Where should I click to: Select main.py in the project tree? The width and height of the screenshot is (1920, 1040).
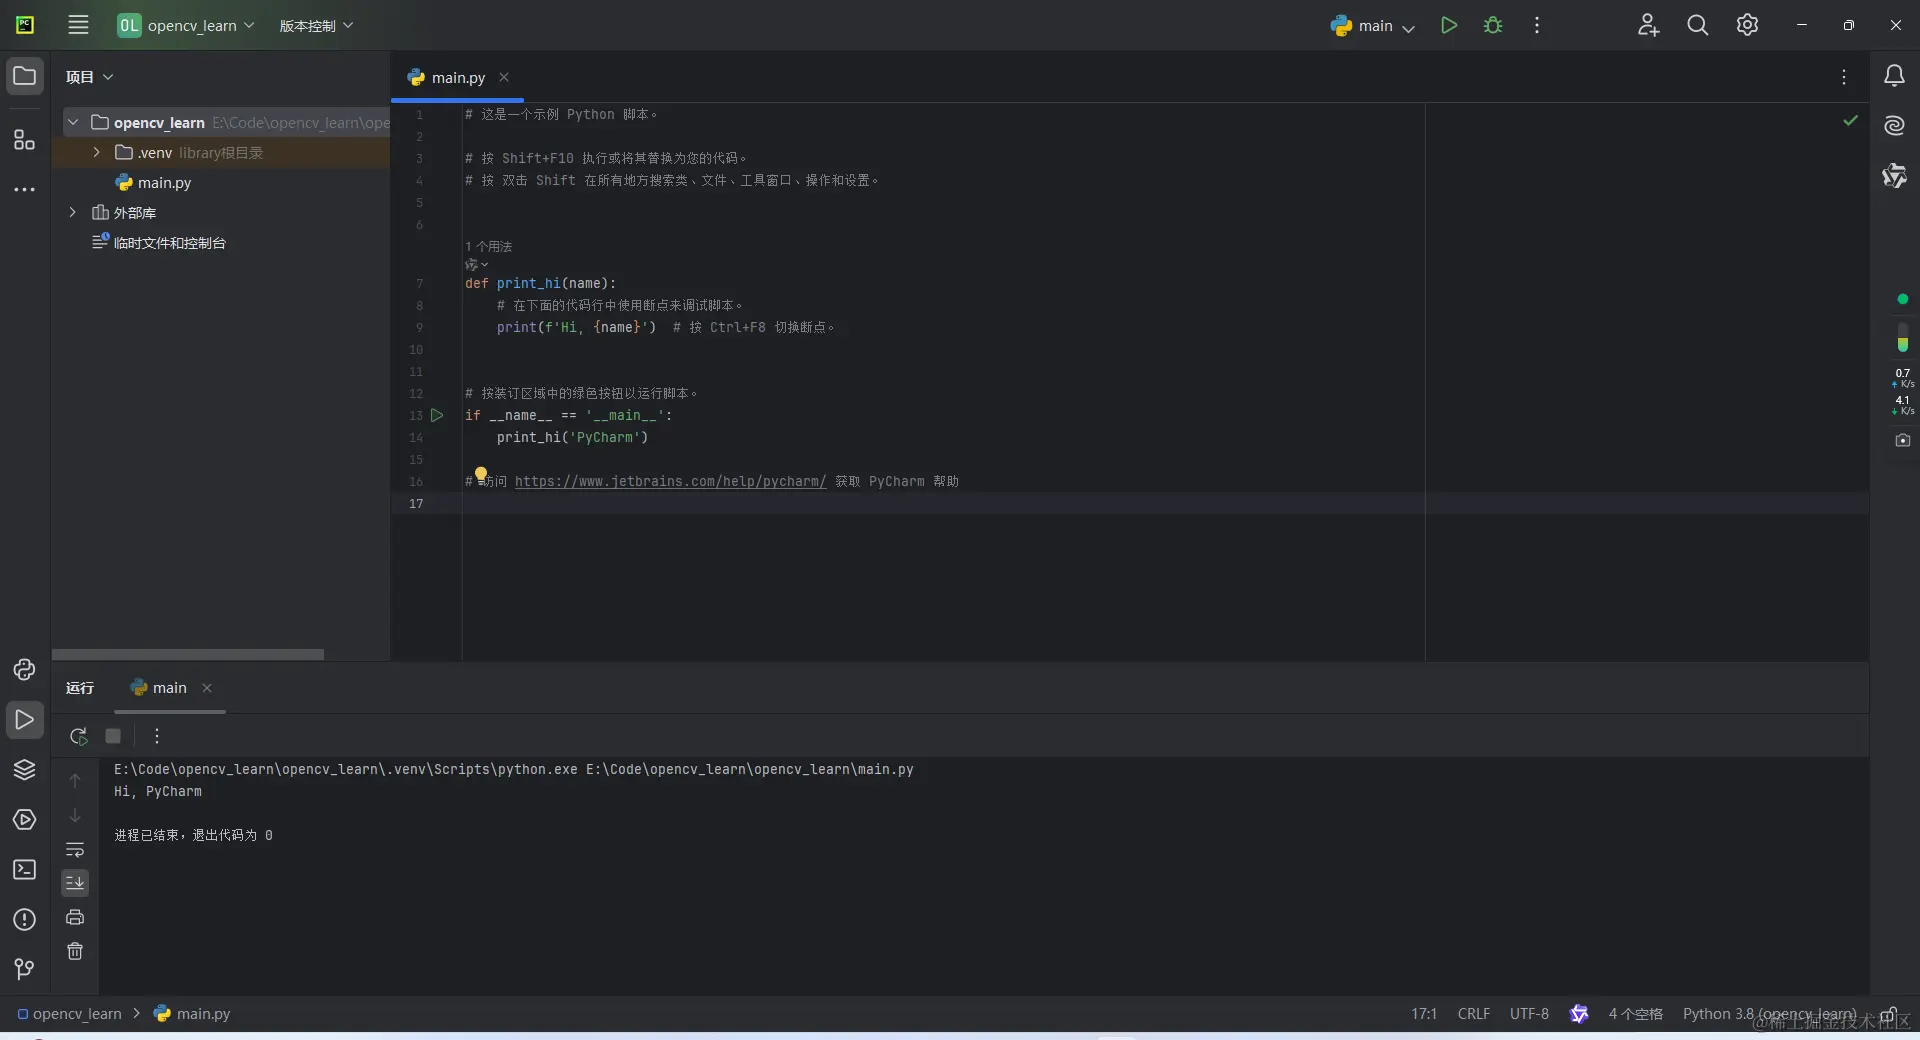coord(164,182)
